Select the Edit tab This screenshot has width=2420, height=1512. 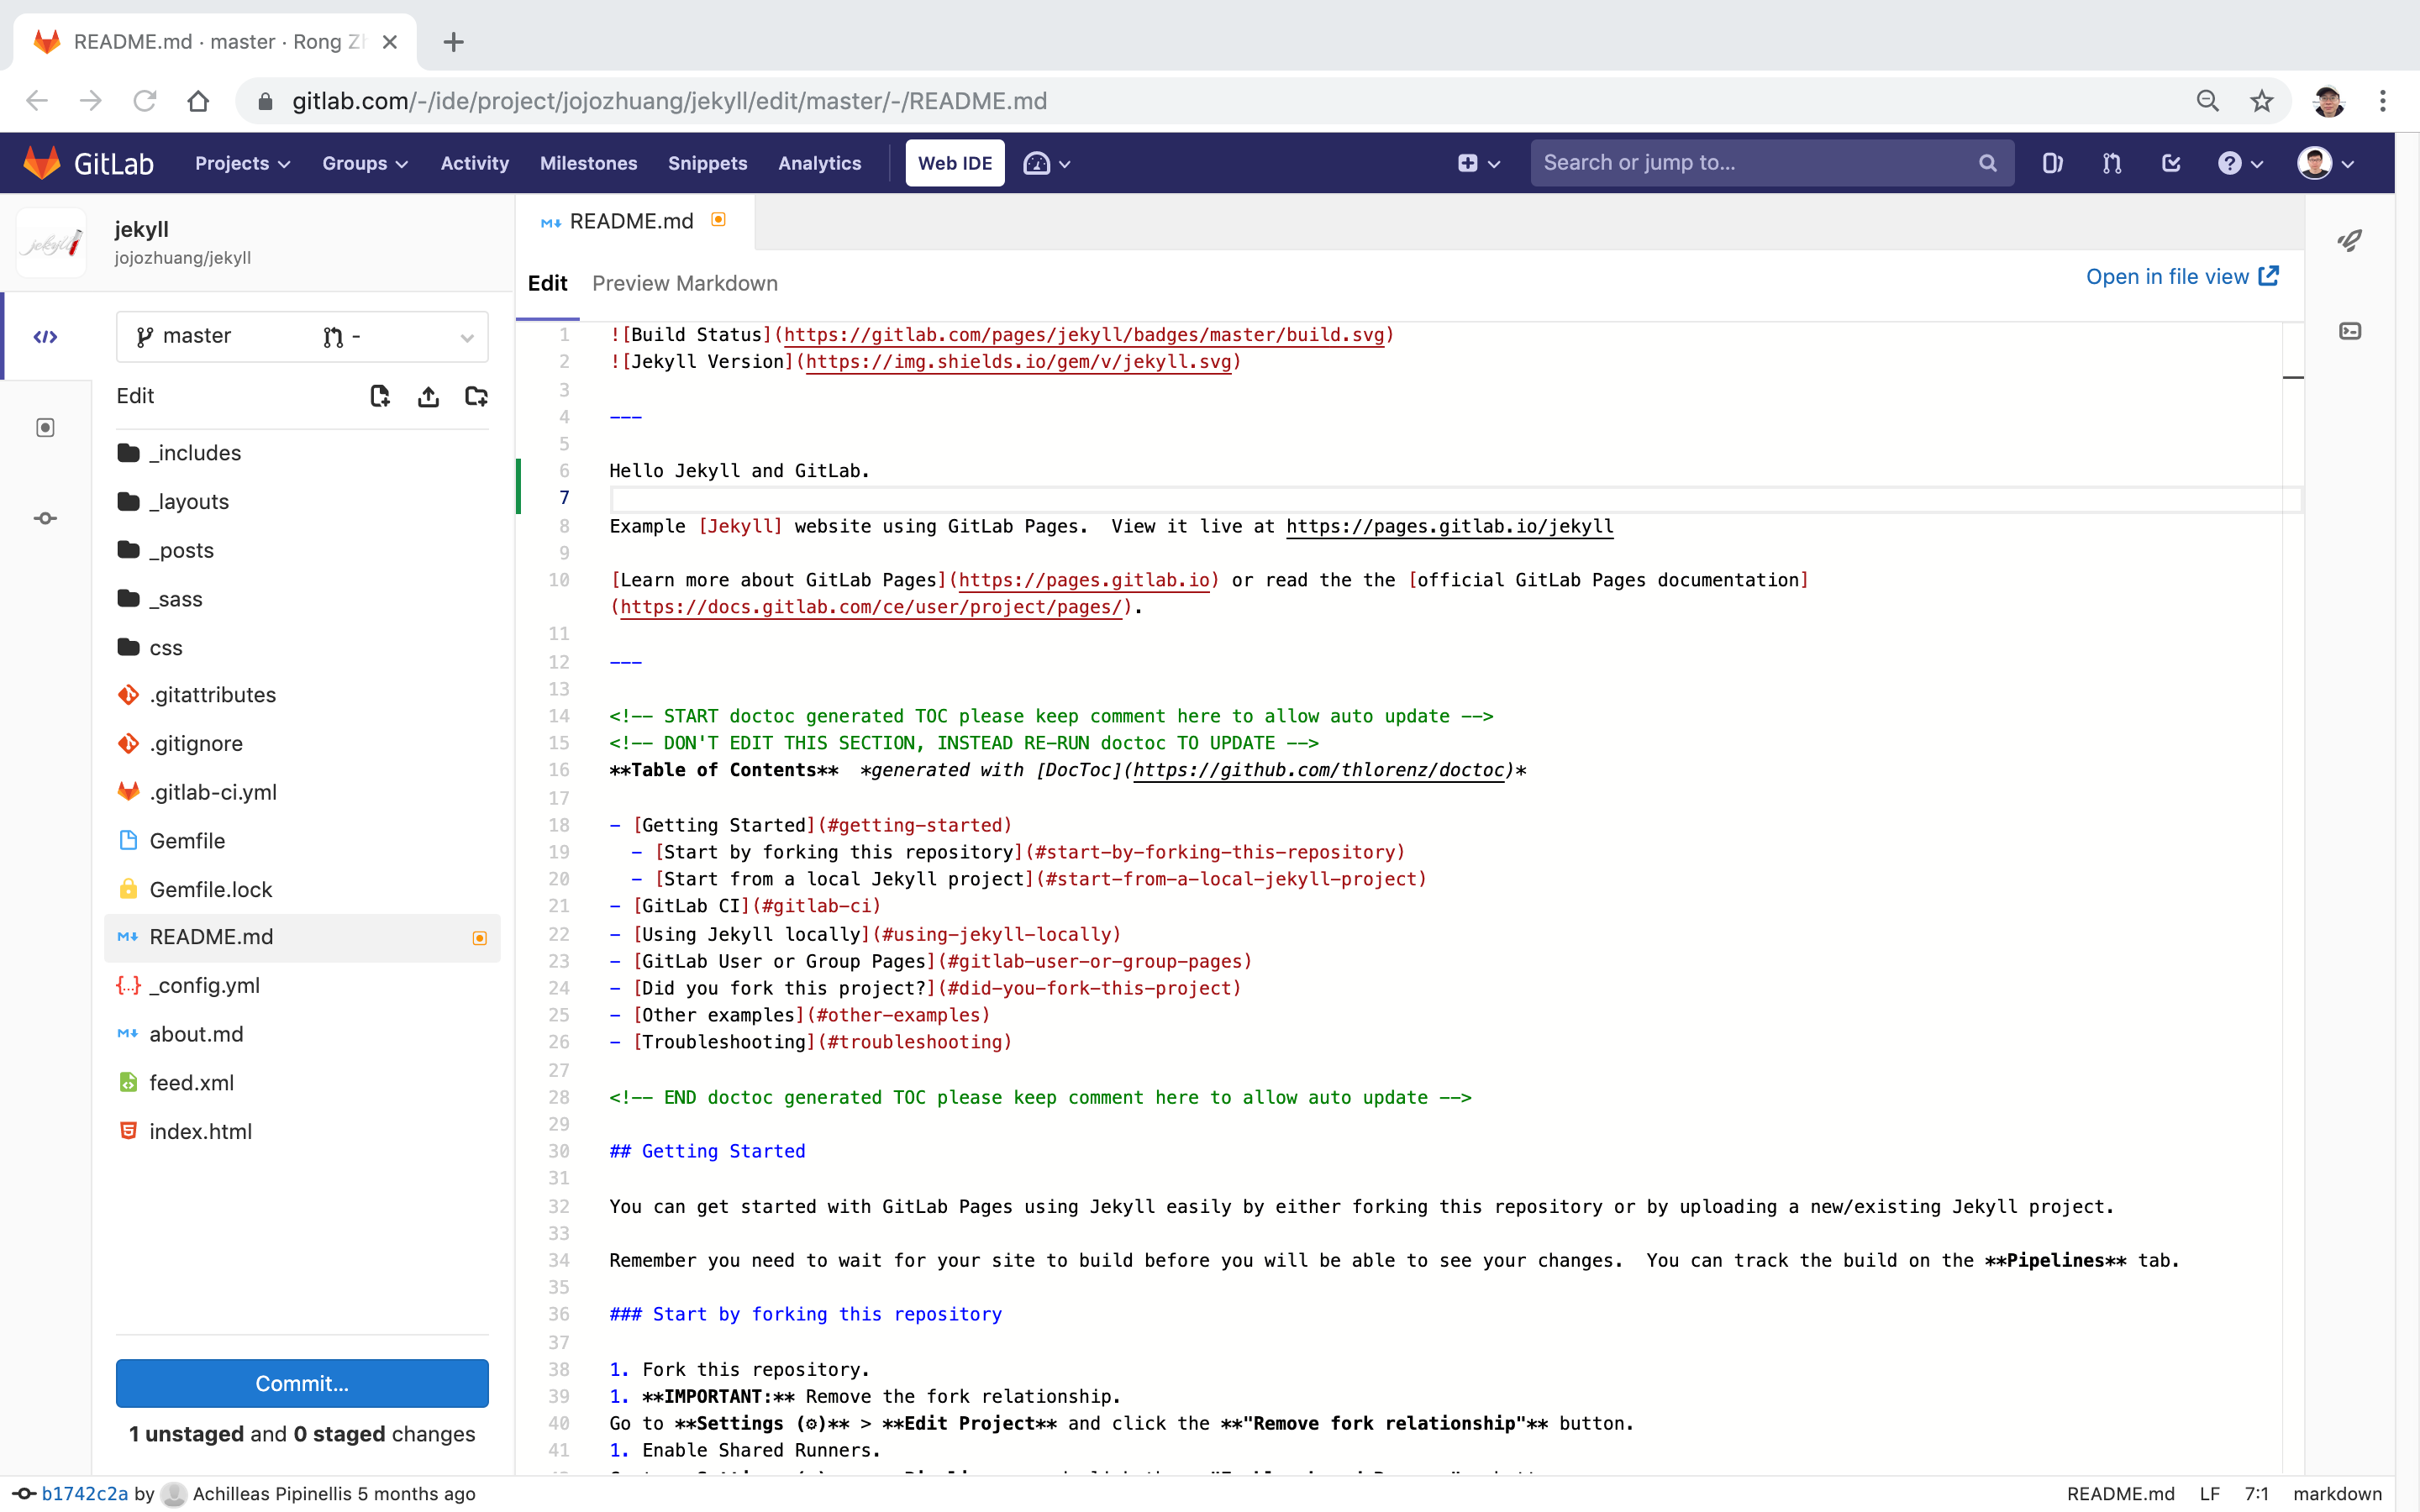pyautogui.click(x=547, y=283)
